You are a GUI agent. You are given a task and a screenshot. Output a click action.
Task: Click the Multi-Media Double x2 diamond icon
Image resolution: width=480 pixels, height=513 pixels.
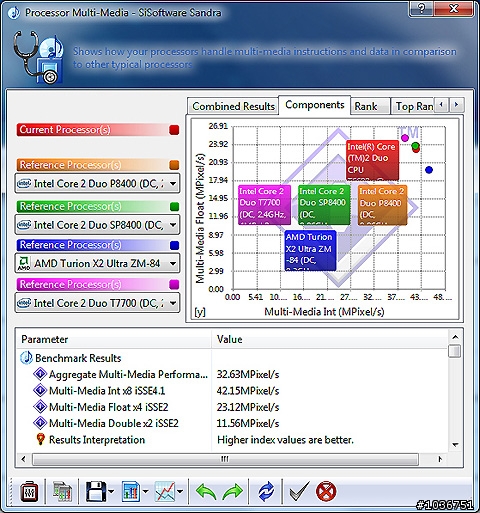pyautogui.click(x=40, y=423)
